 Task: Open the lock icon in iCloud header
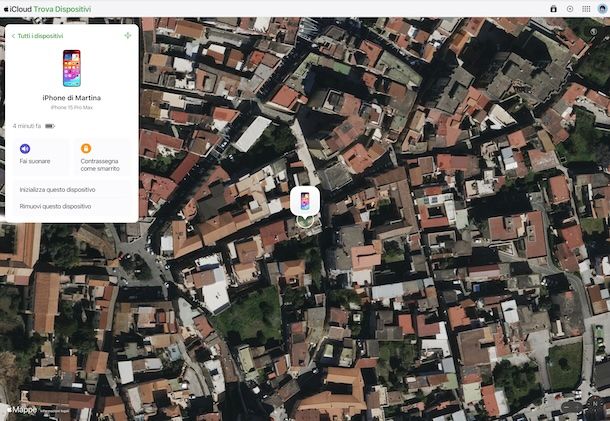[553, 9]
